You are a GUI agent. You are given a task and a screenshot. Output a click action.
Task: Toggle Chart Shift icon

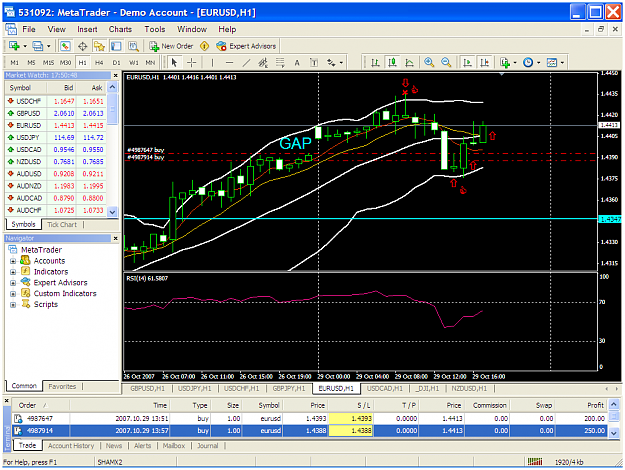point(484,63)
